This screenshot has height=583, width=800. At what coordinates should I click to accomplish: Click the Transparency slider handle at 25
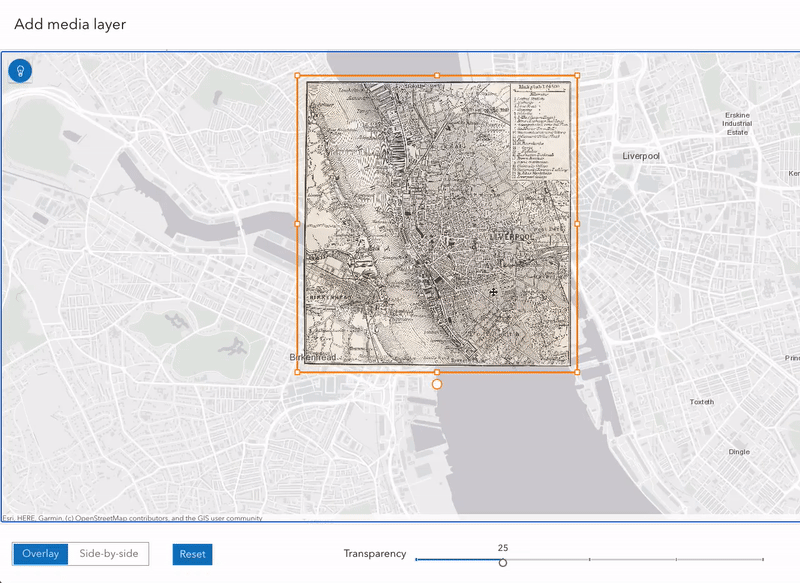pyautogui.click(x=503, y=563)
